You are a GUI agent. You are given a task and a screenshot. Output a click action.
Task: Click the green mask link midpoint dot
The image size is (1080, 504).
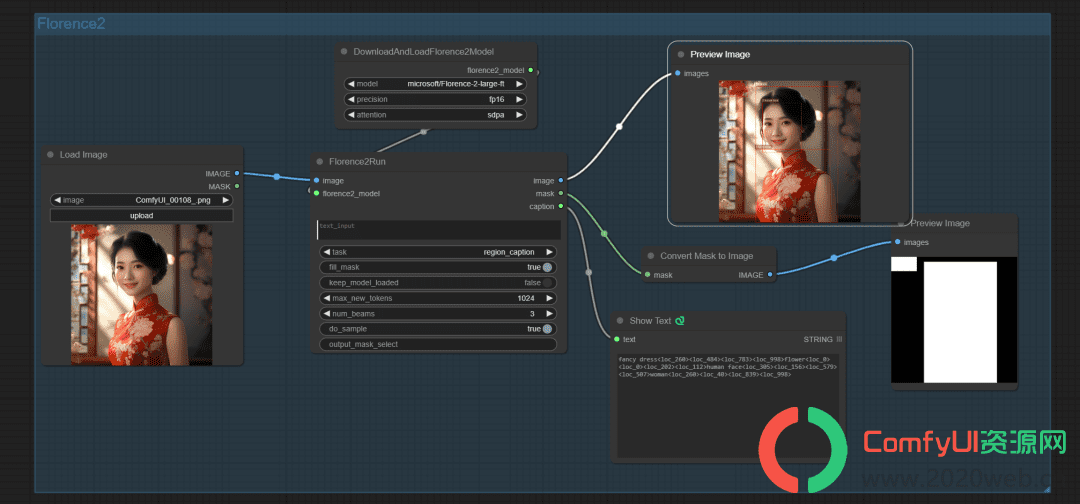(604, 234)
